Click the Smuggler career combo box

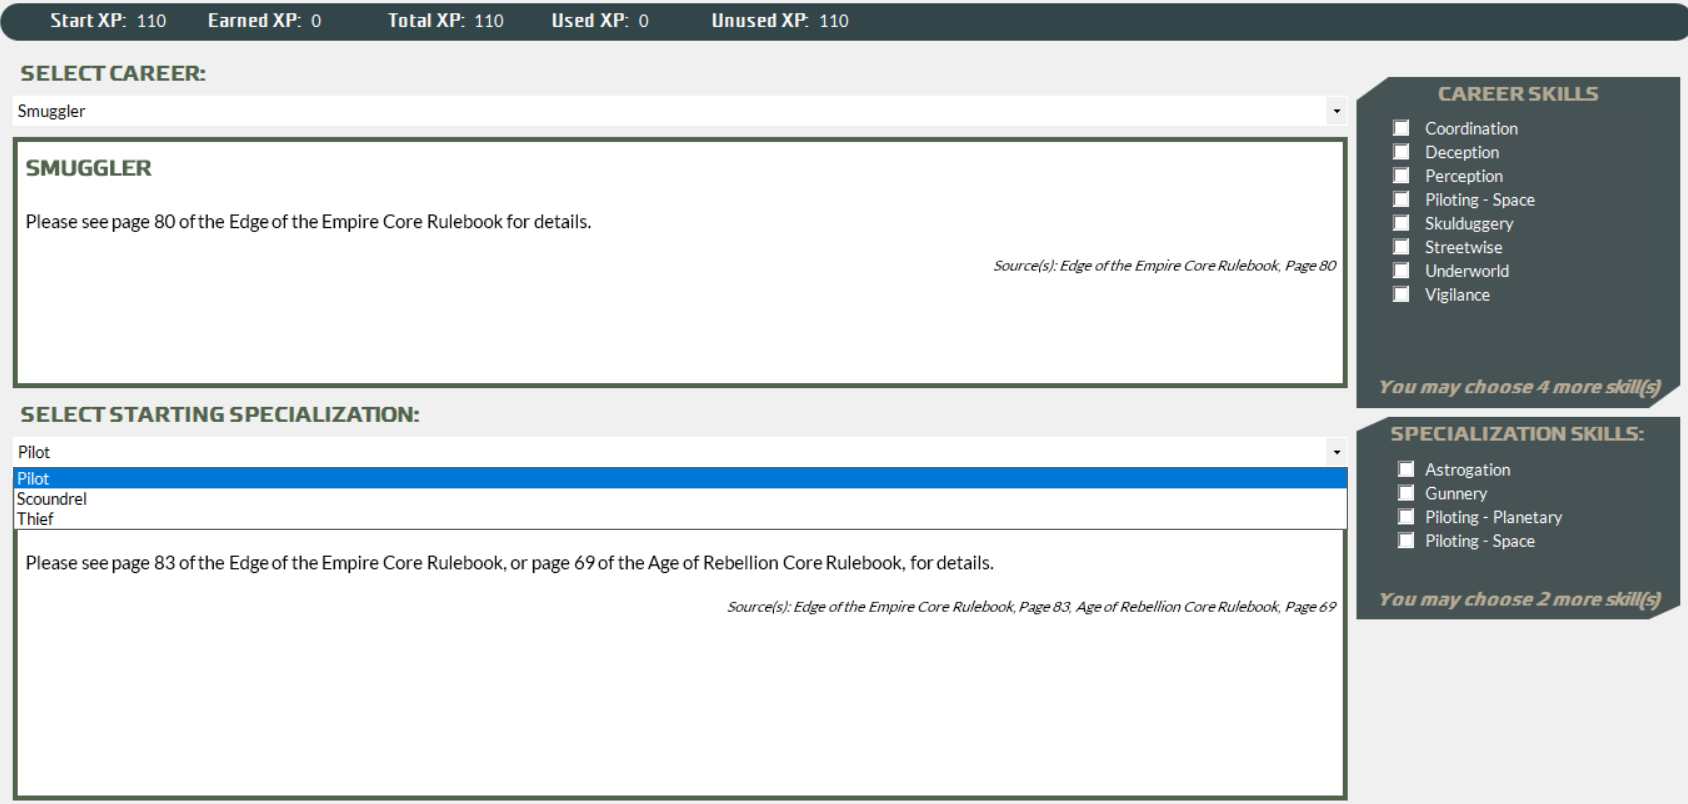pyautogui.click(x=670, y=111)
